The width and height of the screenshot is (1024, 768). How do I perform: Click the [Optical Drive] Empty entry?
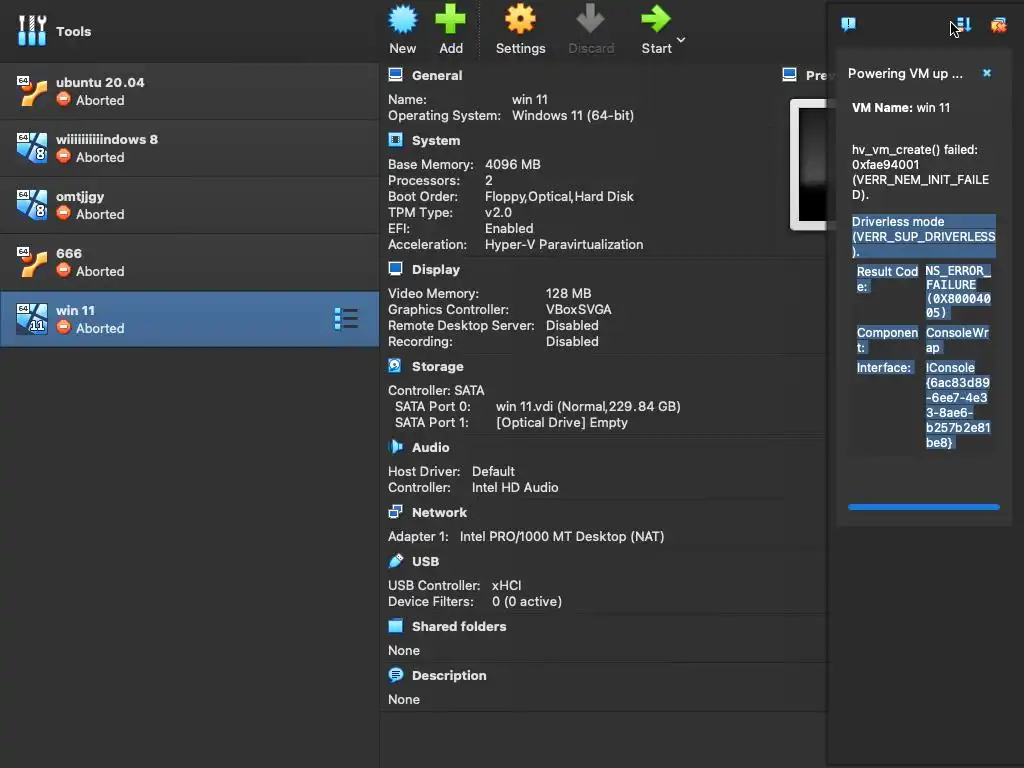coord(562,423)
